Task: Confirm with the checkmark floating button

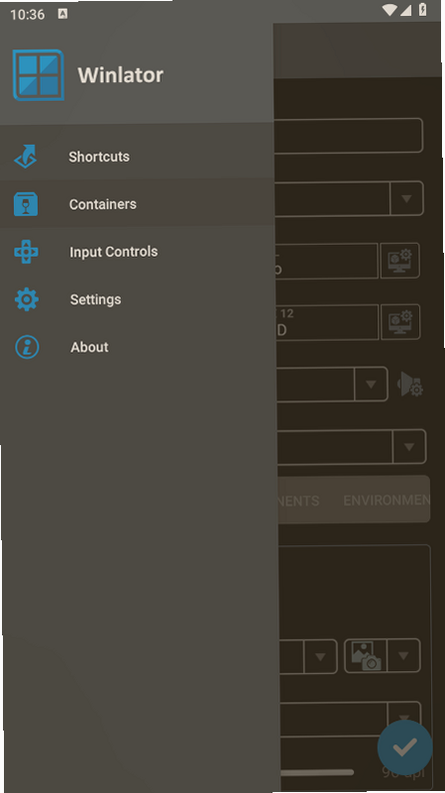Action: [x=405, y=747]
